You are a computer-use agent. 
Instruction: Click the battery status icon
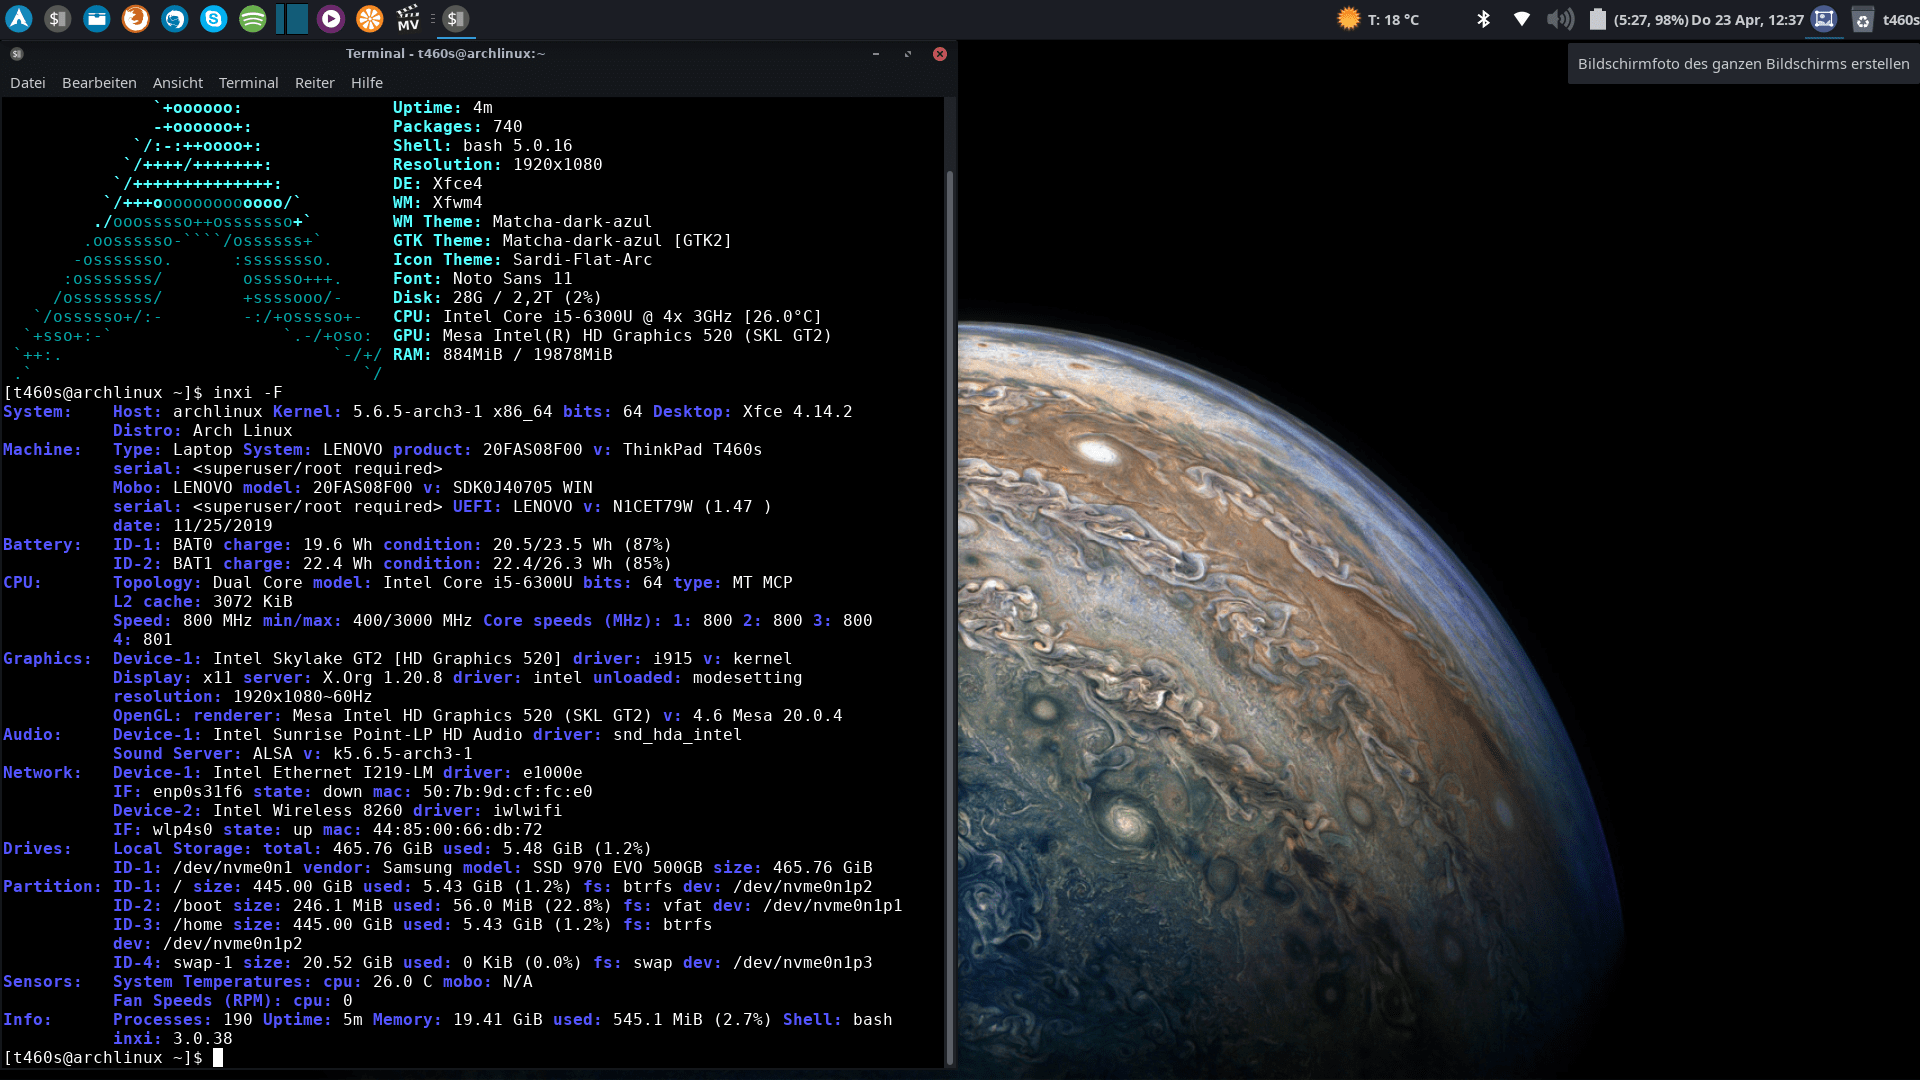pos(1597,19)
